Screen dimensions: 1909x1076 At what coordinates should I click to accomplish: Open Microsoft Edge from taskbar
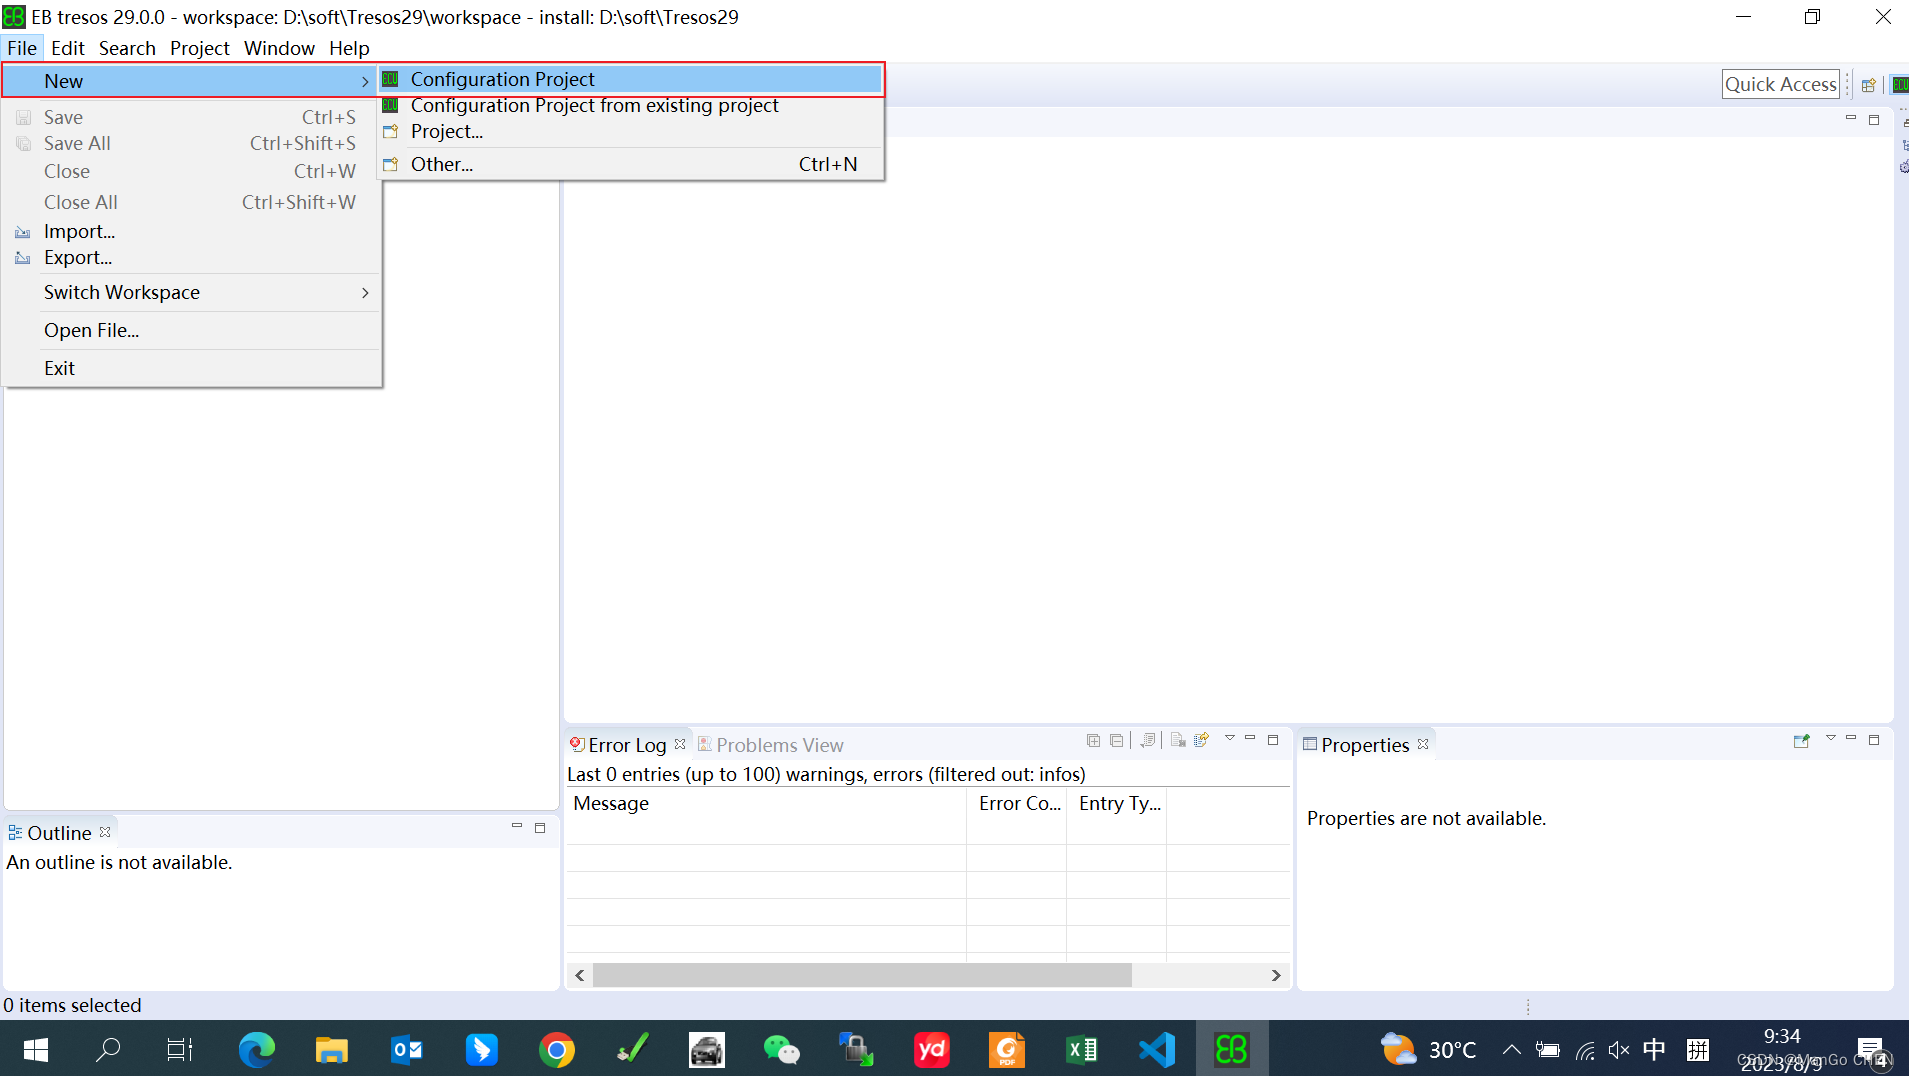pos(256,1049)
